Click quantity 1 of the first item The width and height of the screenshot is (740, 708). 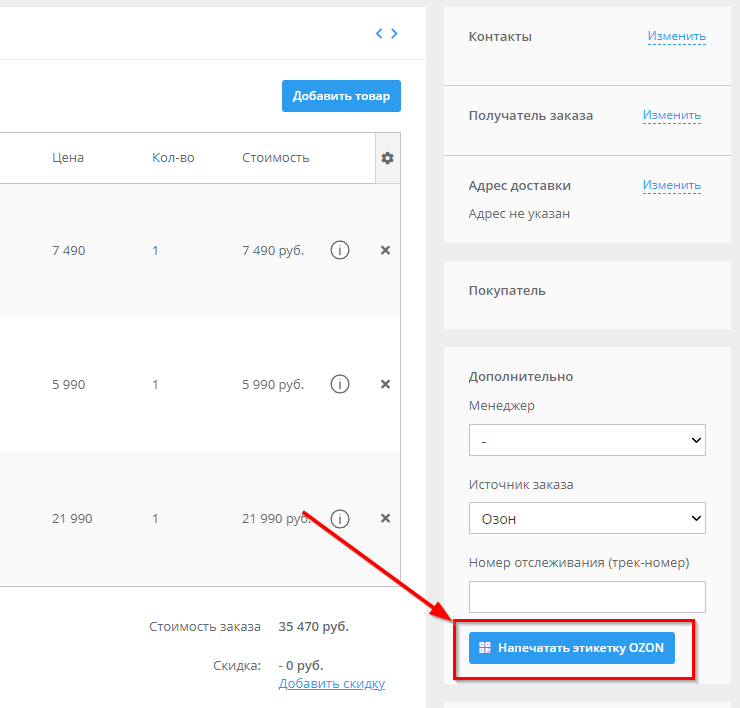click(156, 250)
